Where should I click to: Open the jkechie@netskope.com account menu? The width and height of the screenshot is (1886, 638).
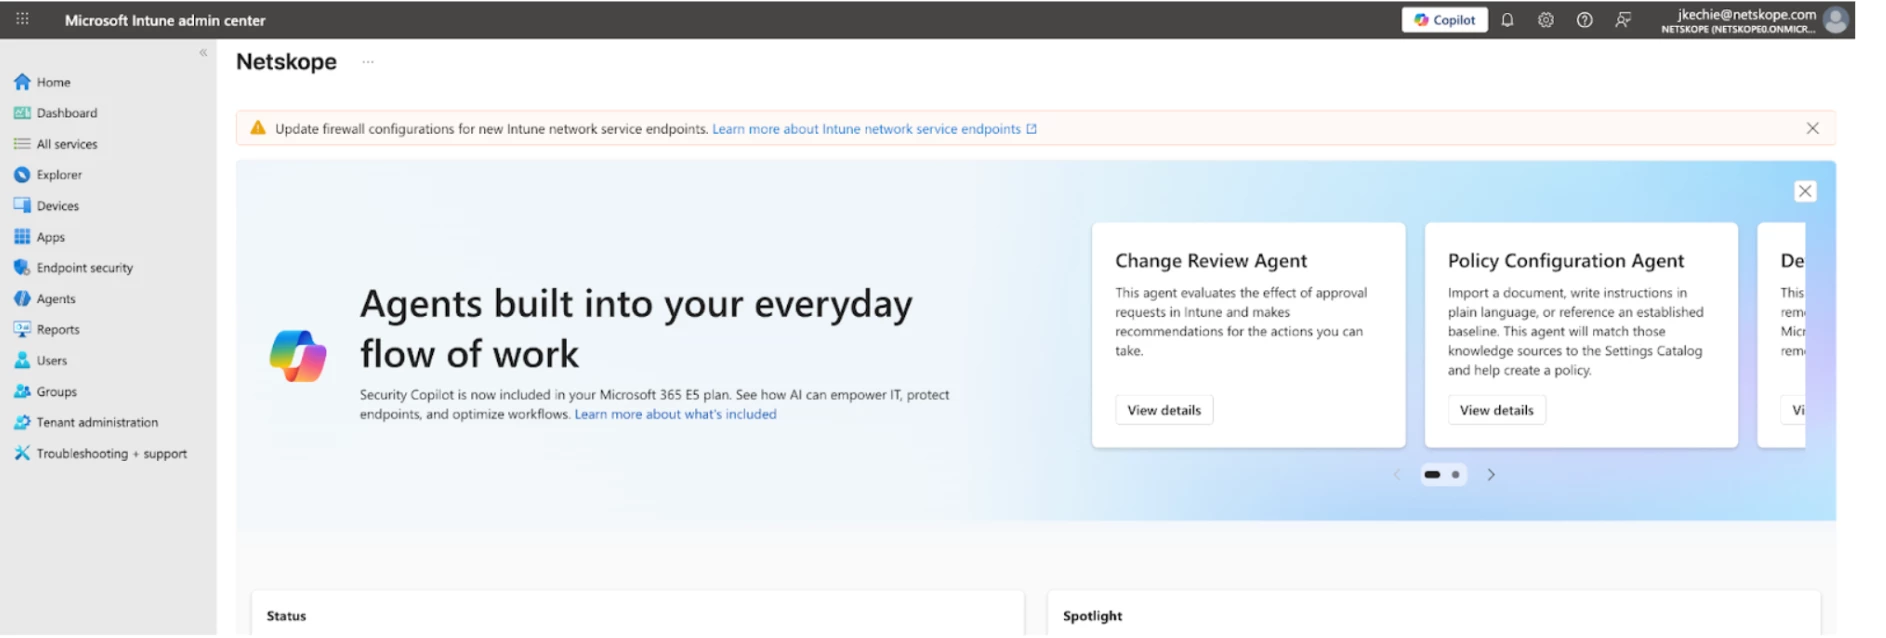tap(1738, 20)
